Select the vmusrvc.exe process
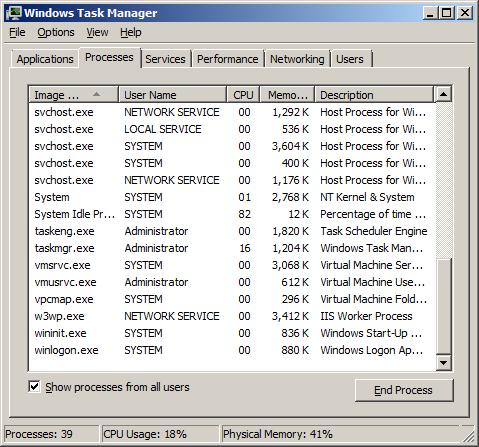The image size is (479, 447). click(232, 282)
